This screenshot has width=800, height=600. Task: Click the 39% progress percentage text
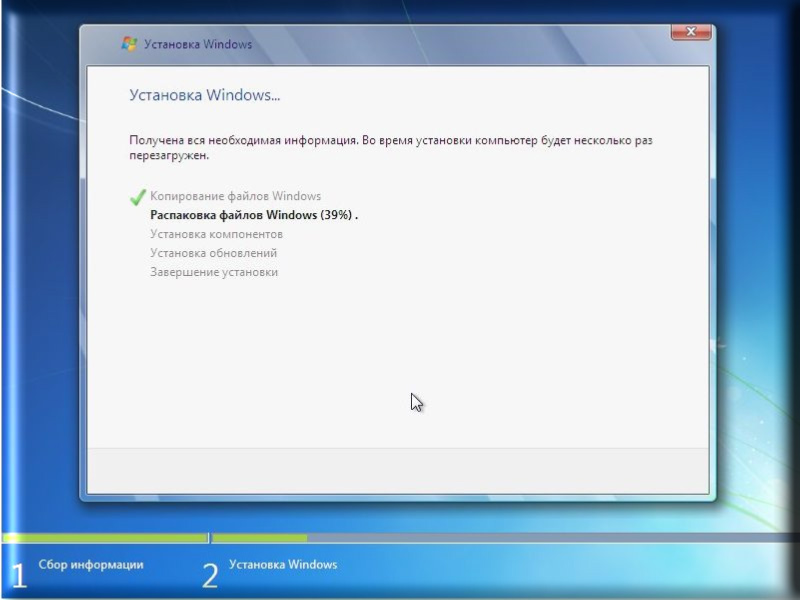pos(337,215)
